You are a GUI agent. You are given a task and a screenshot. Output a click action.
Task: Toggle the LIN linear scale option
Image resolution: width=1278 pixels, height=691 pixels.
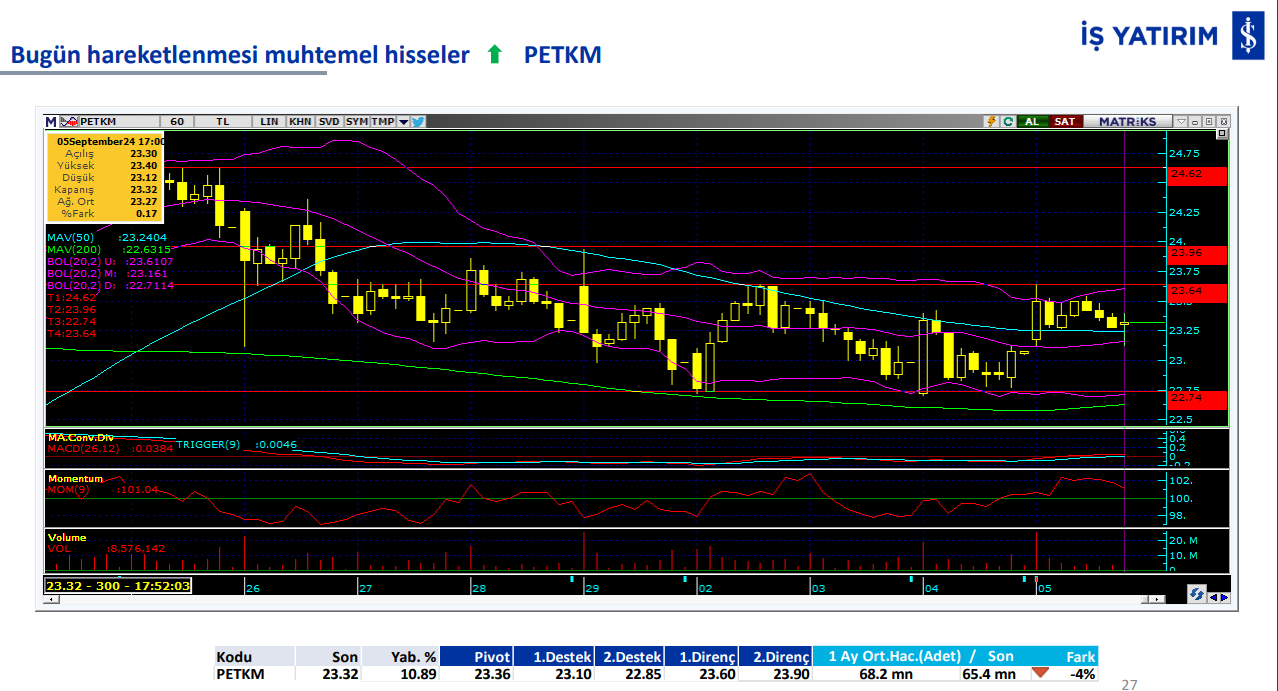(269, 121)
